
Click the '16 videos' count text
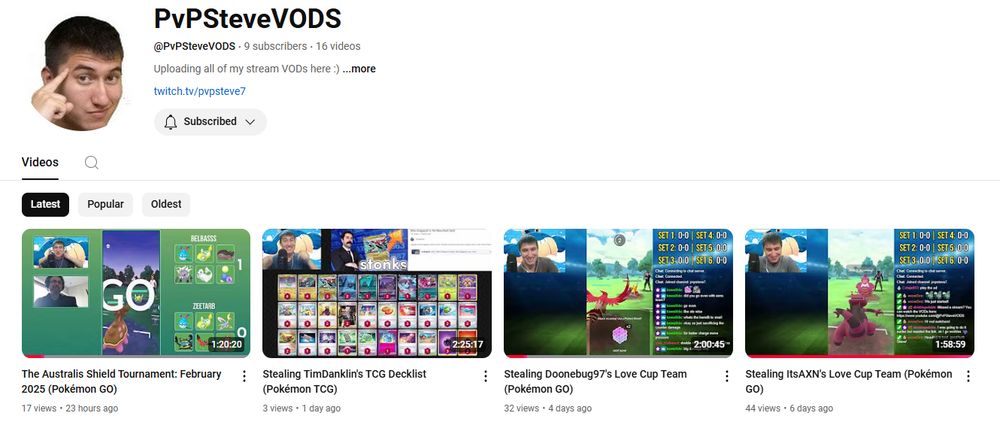pos(338,46)
